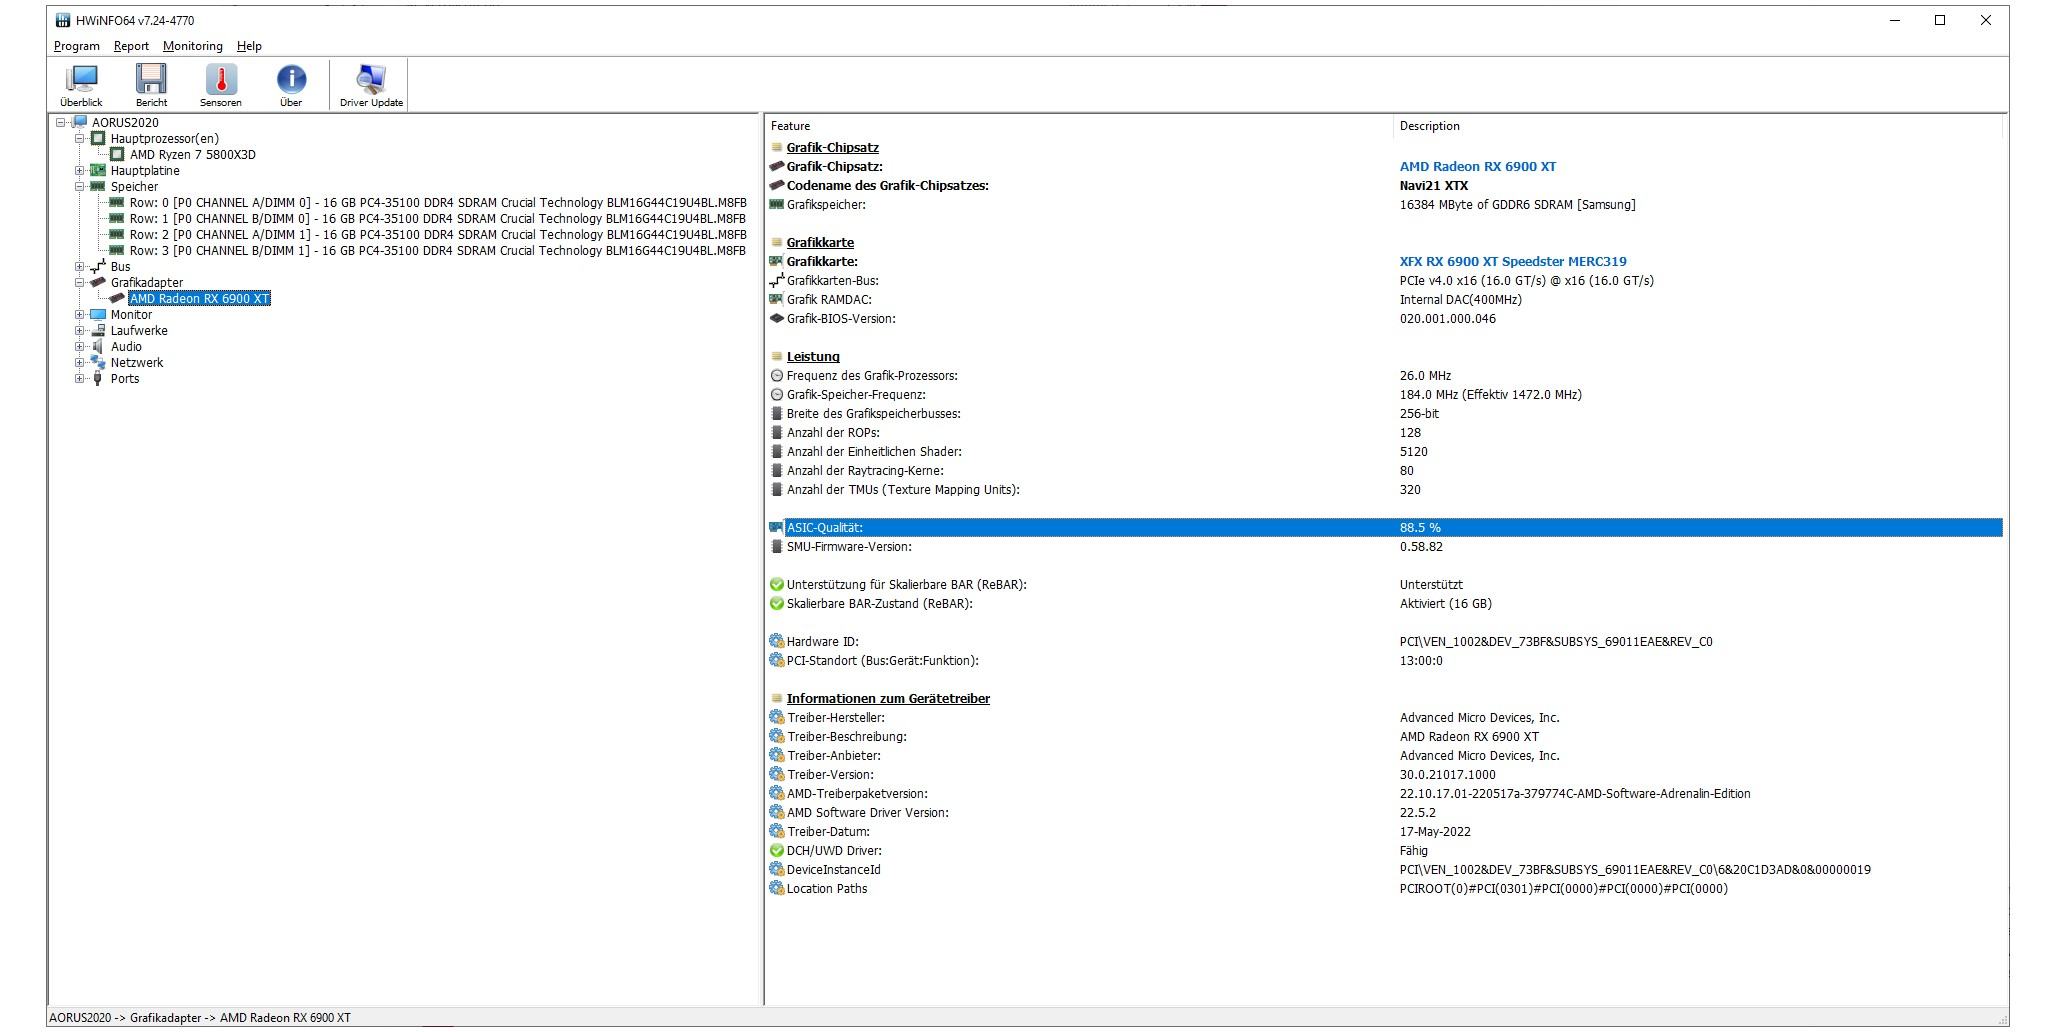
Task: Collapse the Speicher node
Action: 79,187
